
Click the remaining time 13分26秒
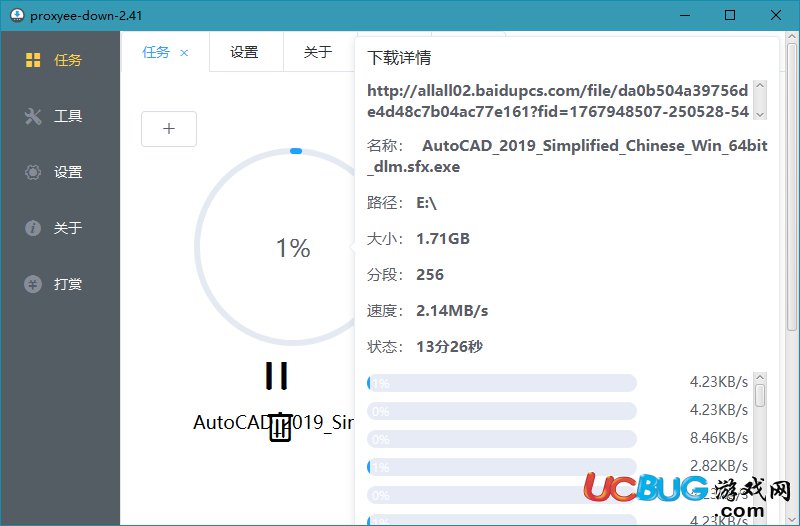(449, 347)
